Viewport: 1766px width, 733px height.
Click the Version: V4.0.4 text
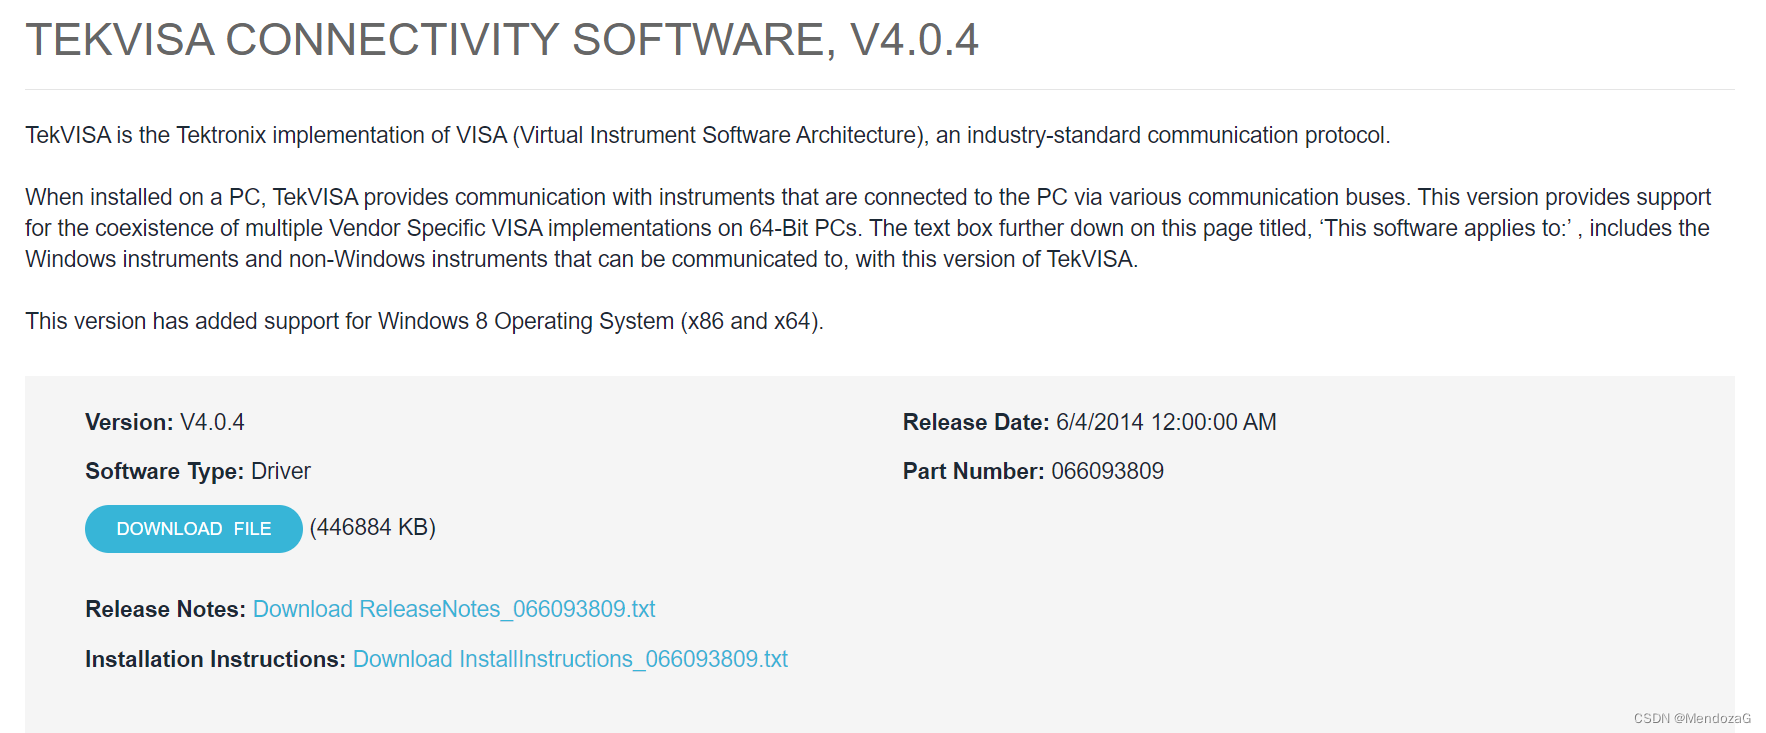(165, 422)
